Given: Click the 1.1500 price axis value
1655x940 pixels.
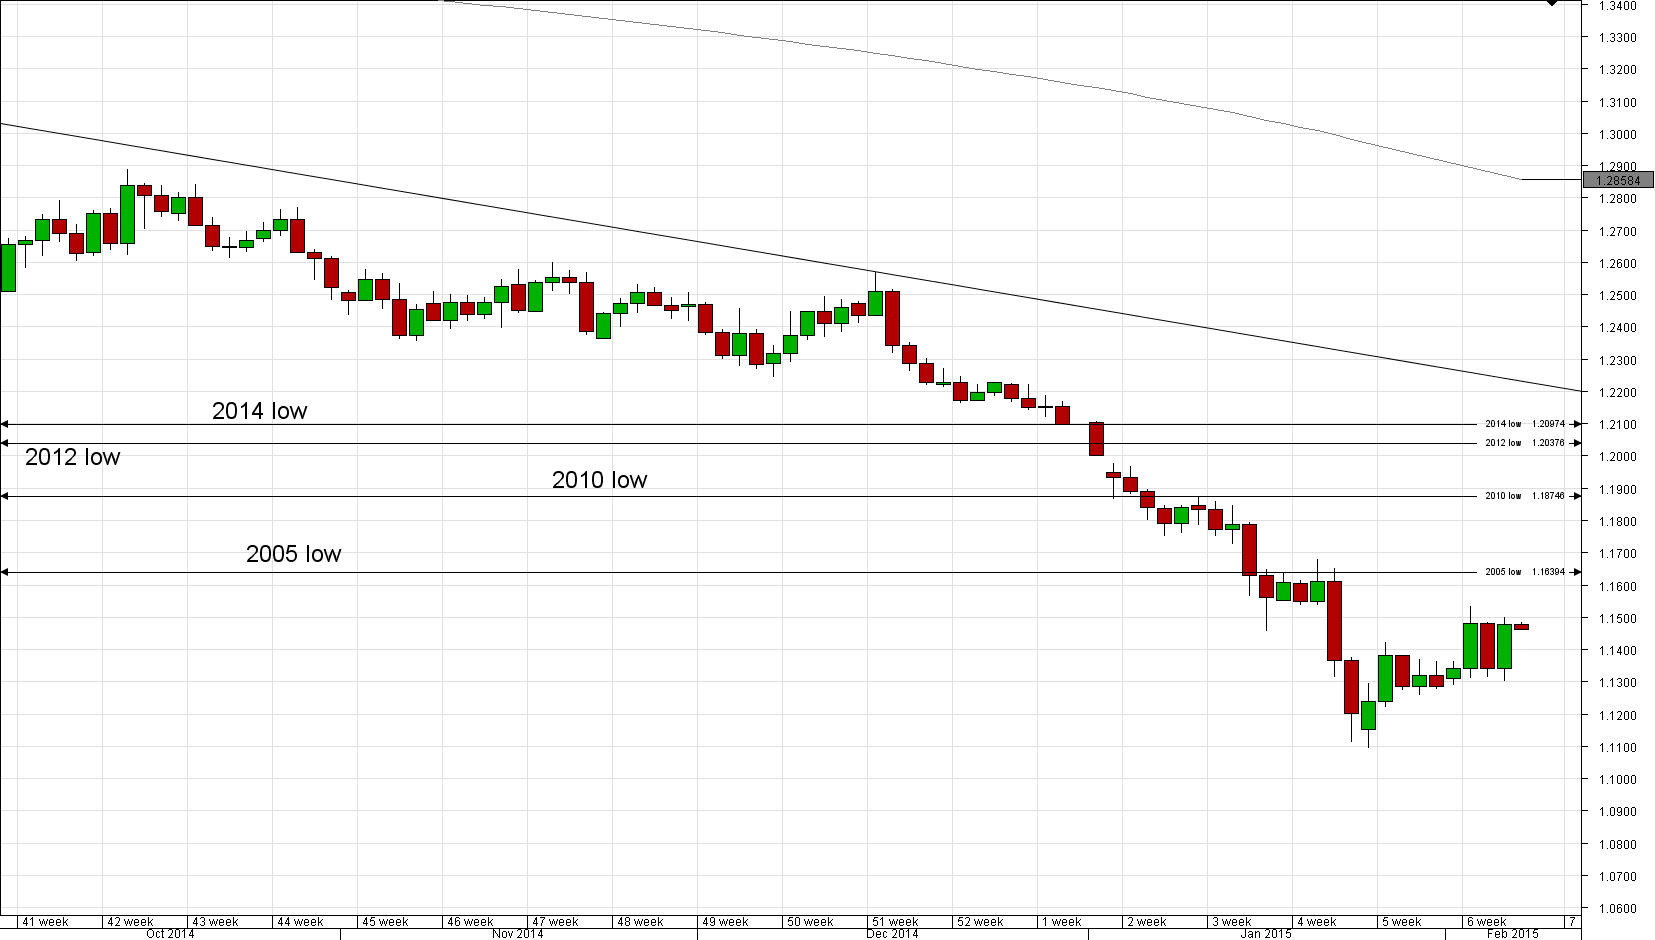Looking at the screenshot, I should pyautogui.click(x=1617, y=619).
